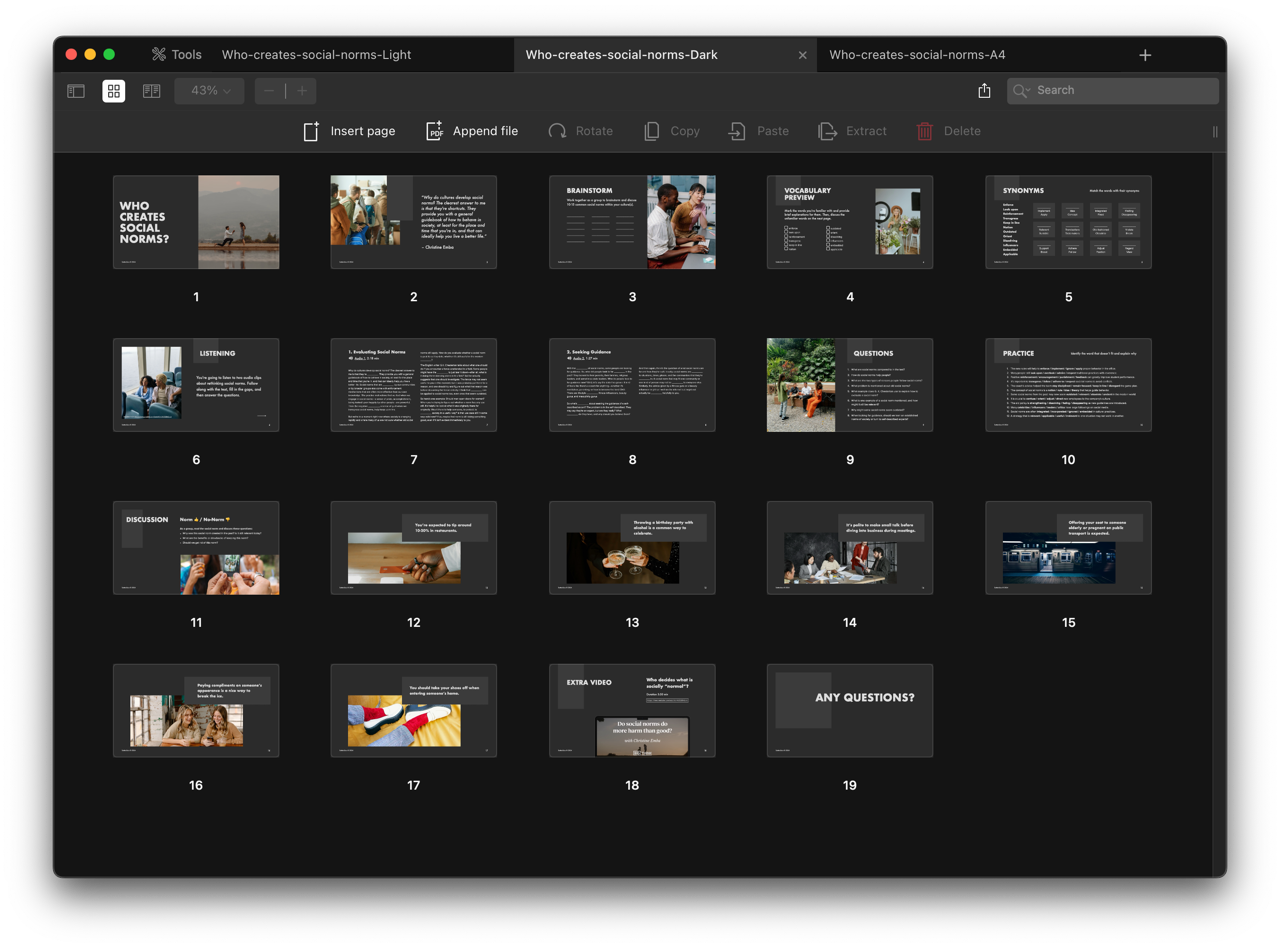The width and height of the screenshot is (1280, 948).
Task: Click the Search field
Action: point(1112,90)
